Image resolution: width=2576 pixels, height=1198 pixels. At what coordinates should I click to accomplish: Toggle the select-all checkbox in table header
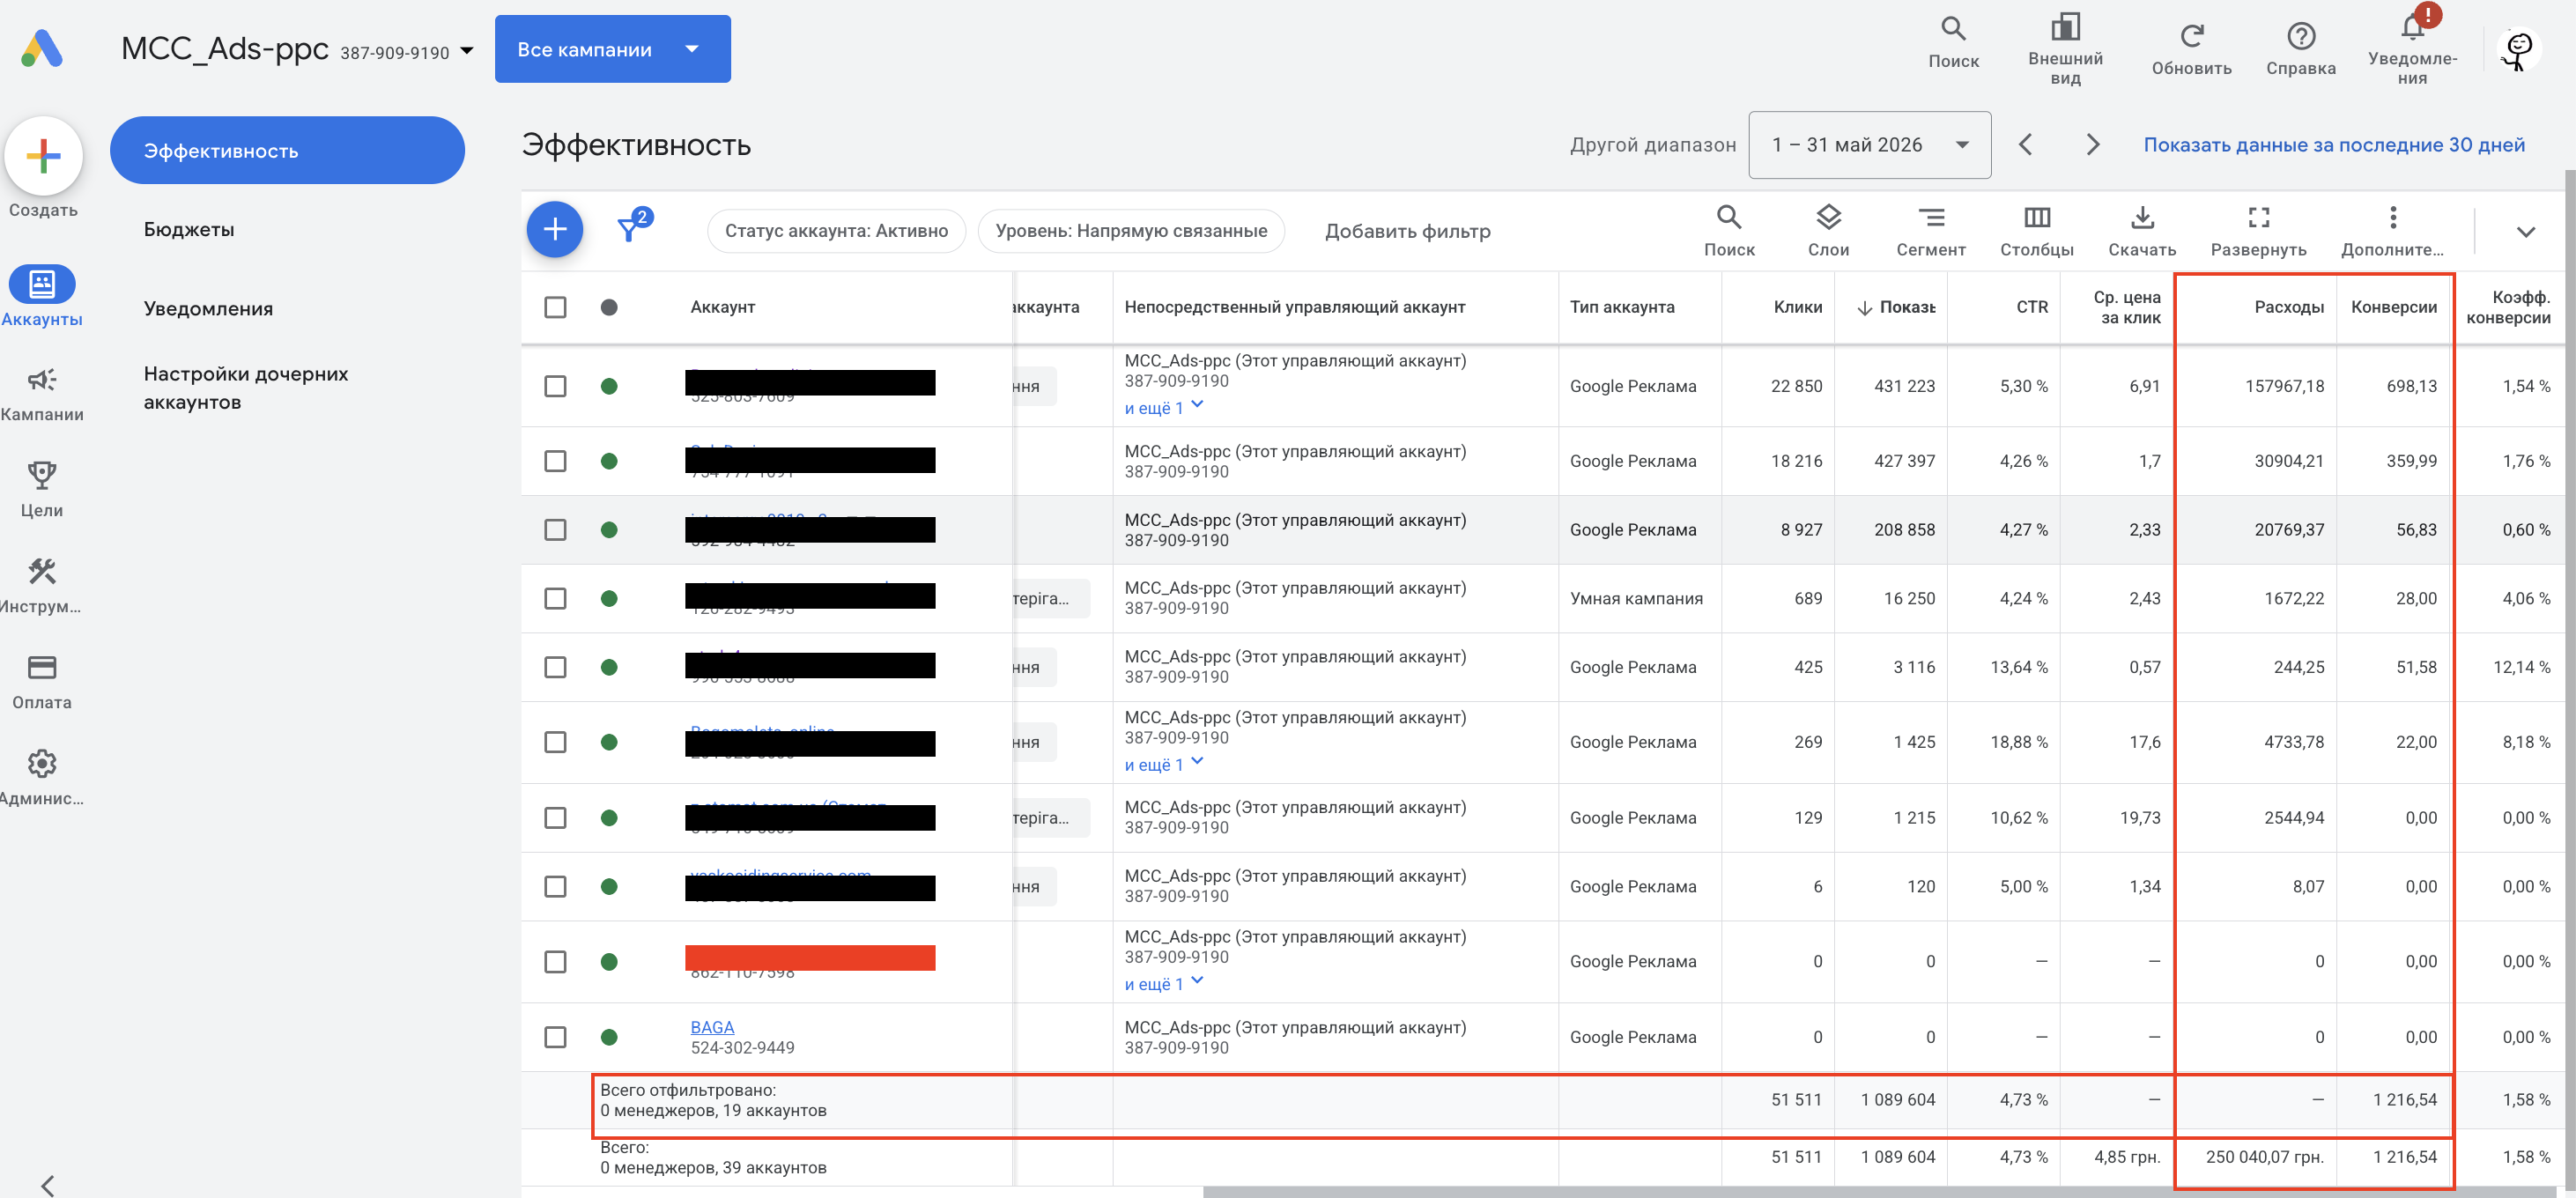555,307
